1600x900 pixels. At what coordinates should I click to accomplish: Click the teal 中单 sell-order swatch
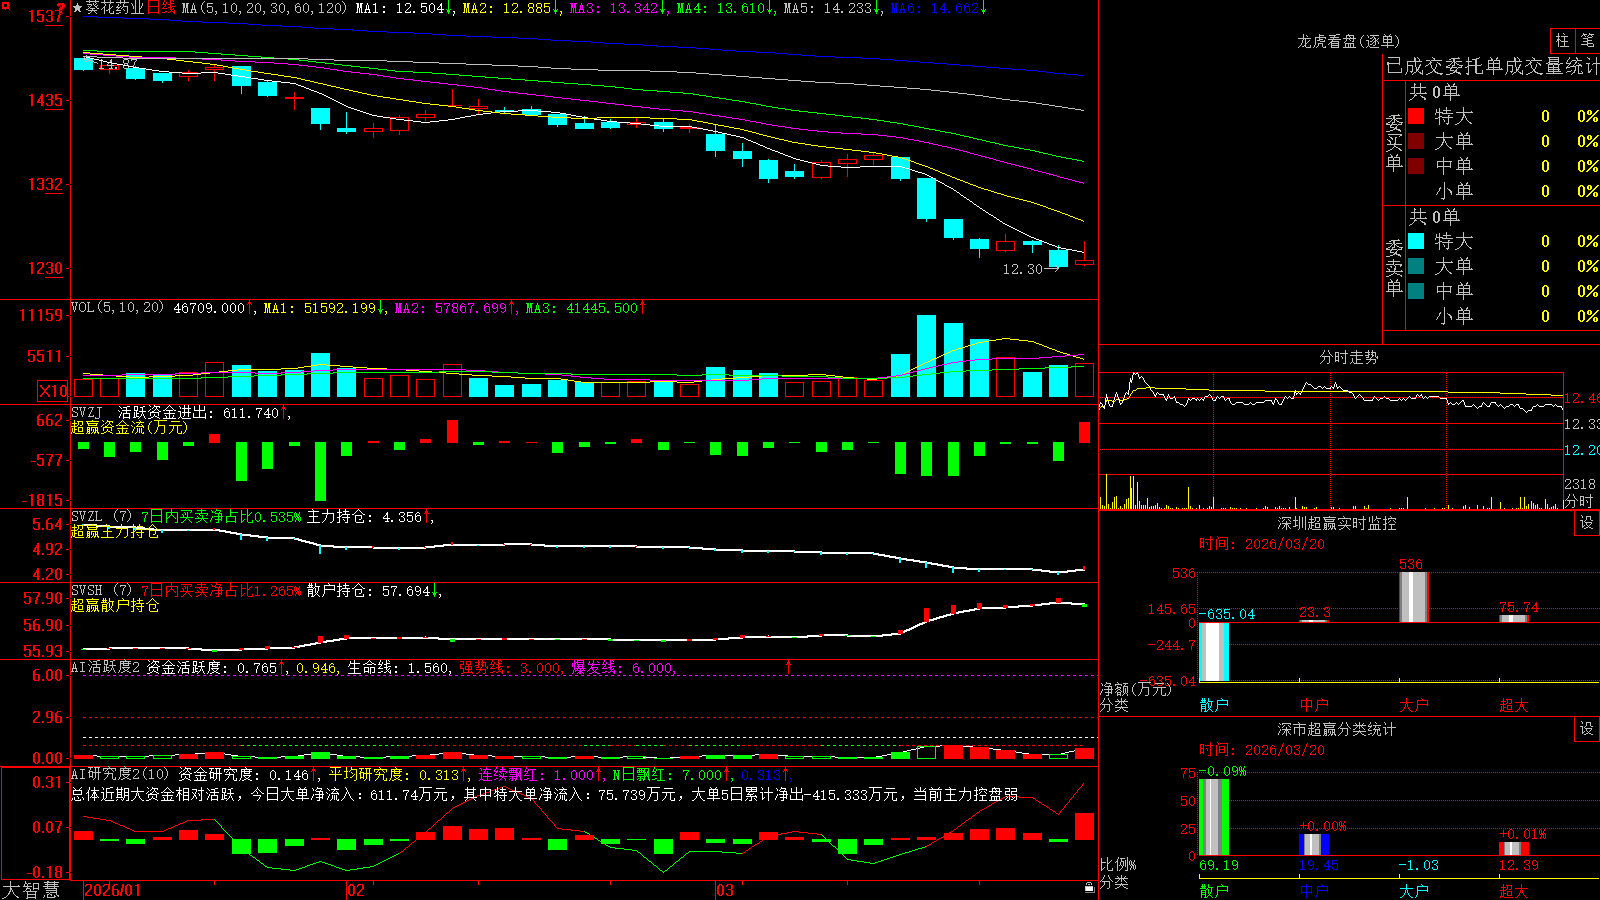[1416, 291]
